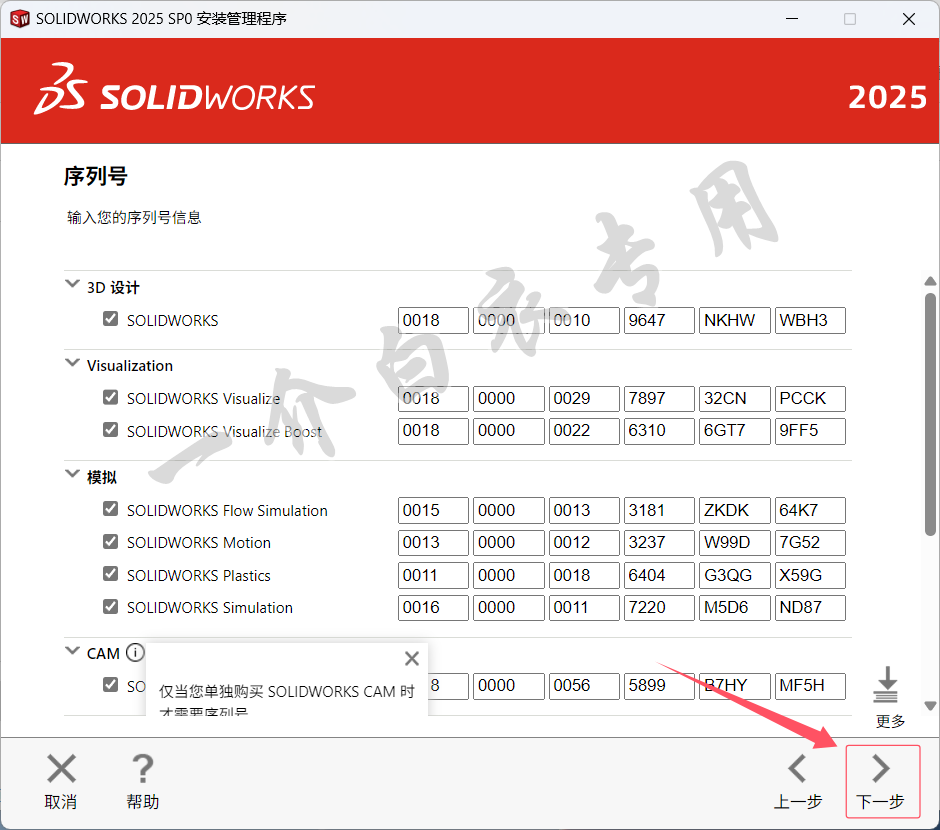This screenshot has width=940, height=830.
Task: Collapse the Visualization section
Action: (72, 363)
